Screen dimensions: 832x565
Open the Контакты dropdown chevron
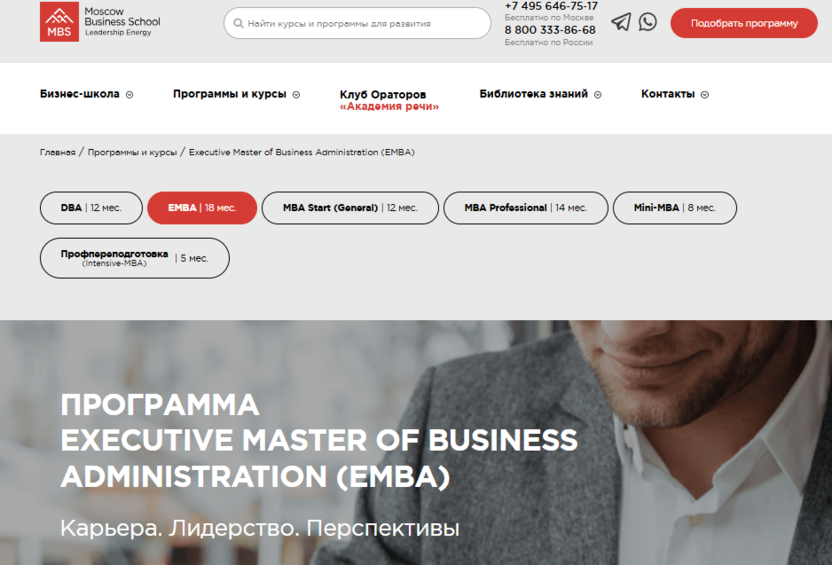pyautogui.click(x=705, y=94)
